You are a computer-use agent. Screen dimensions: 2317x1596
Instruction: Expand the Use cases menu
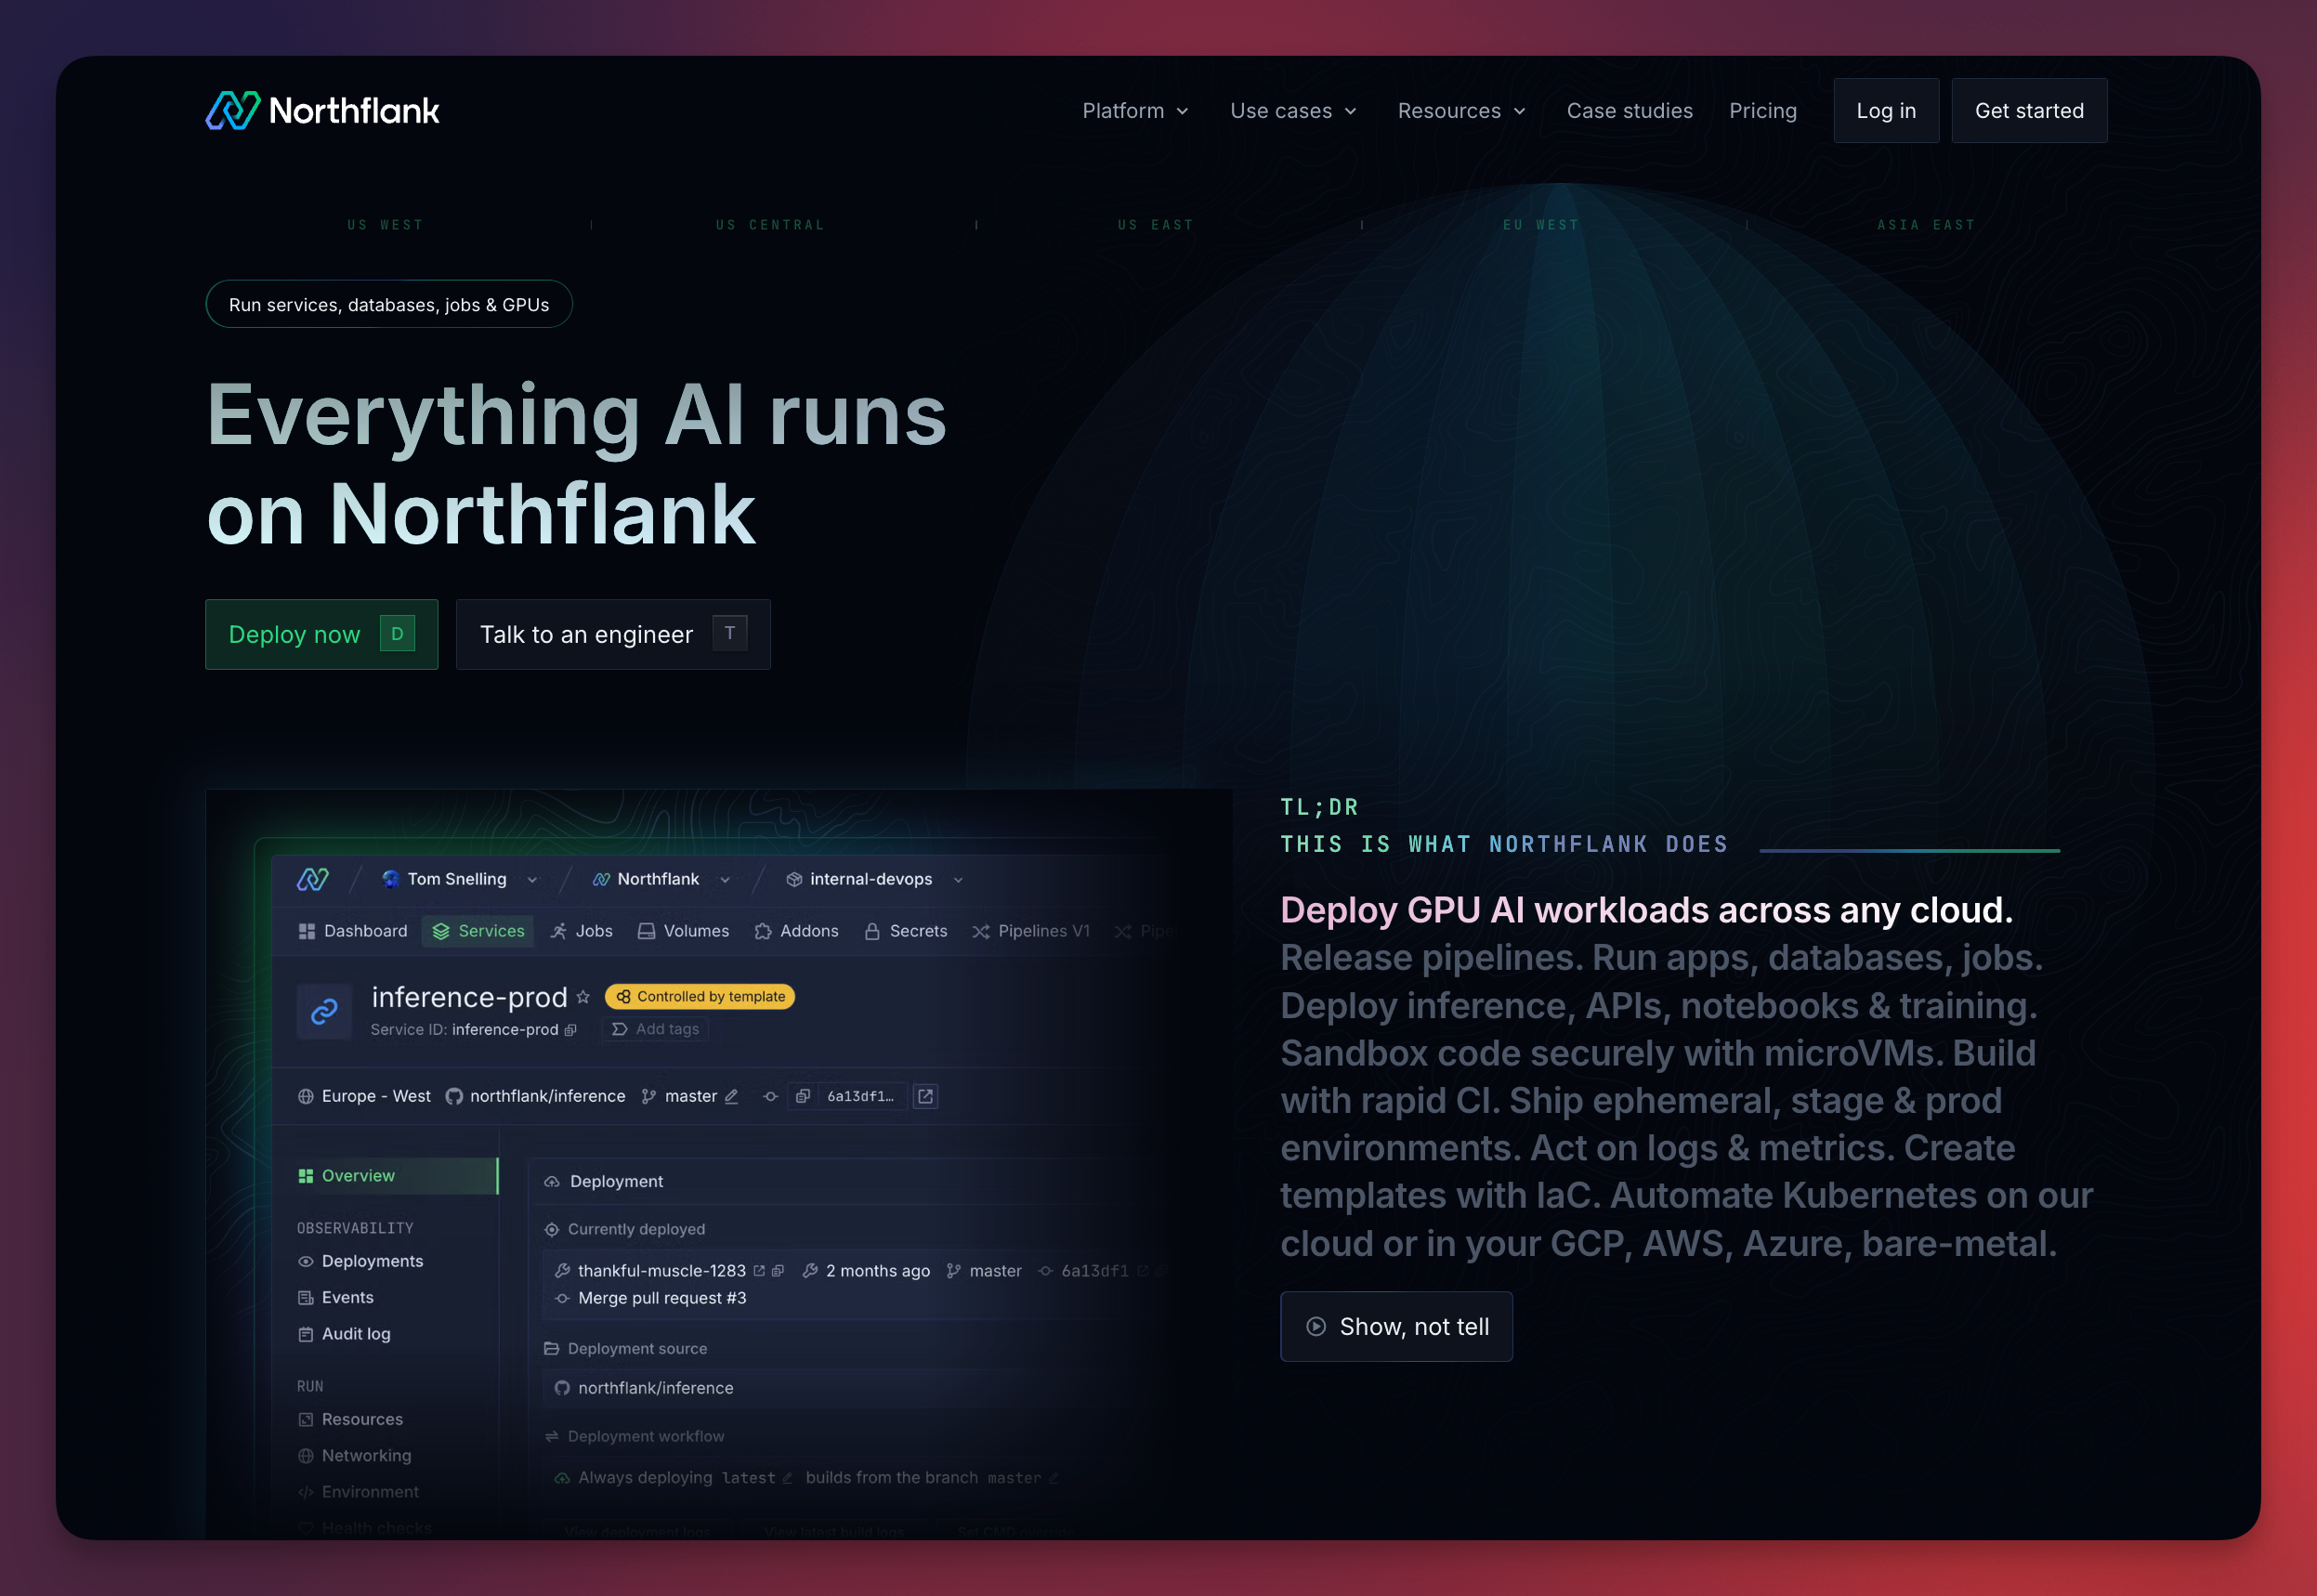pos(1293,110)
